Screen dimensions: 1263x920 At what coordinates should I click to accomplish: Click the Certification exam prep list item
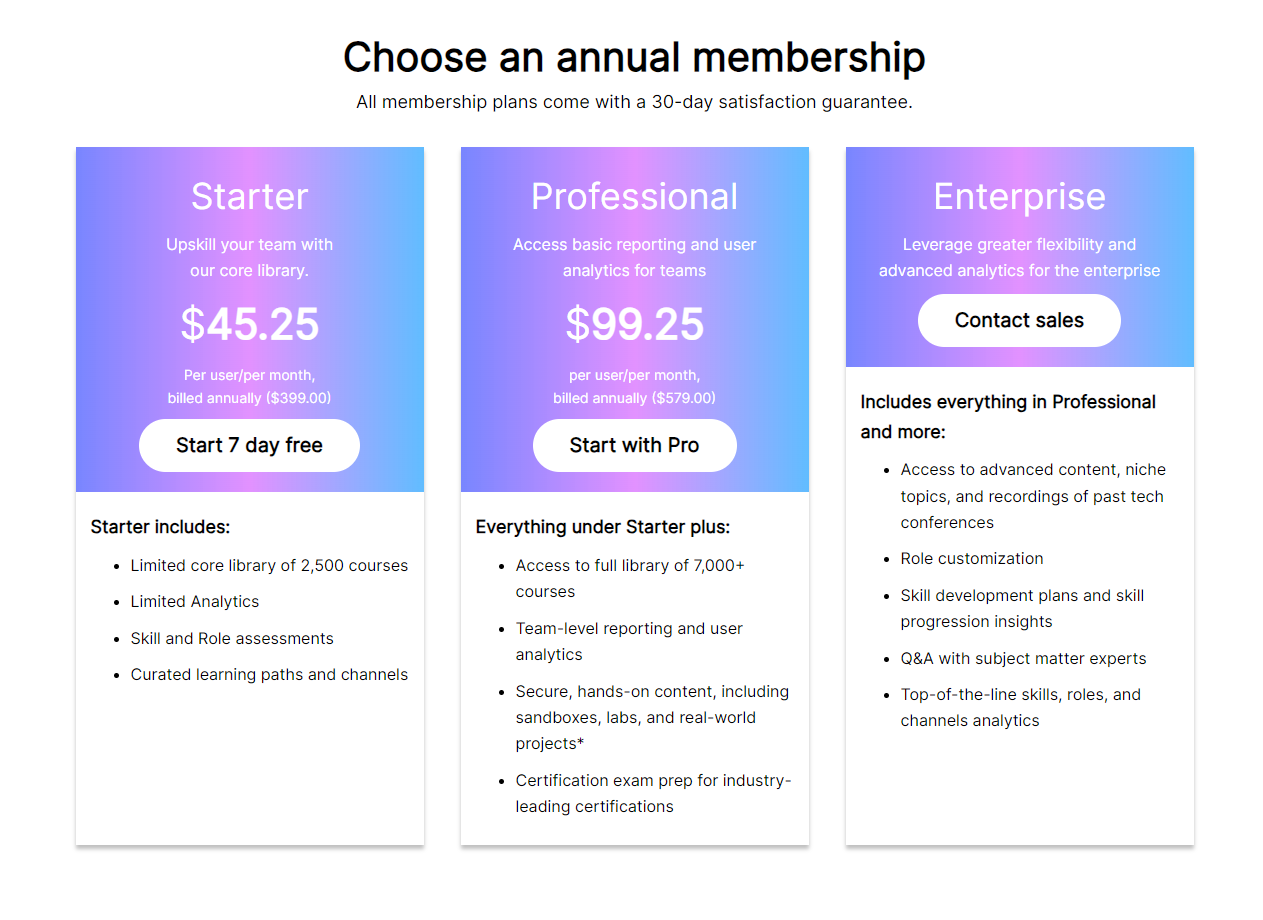pyautogui.click(x=652, y=781)
